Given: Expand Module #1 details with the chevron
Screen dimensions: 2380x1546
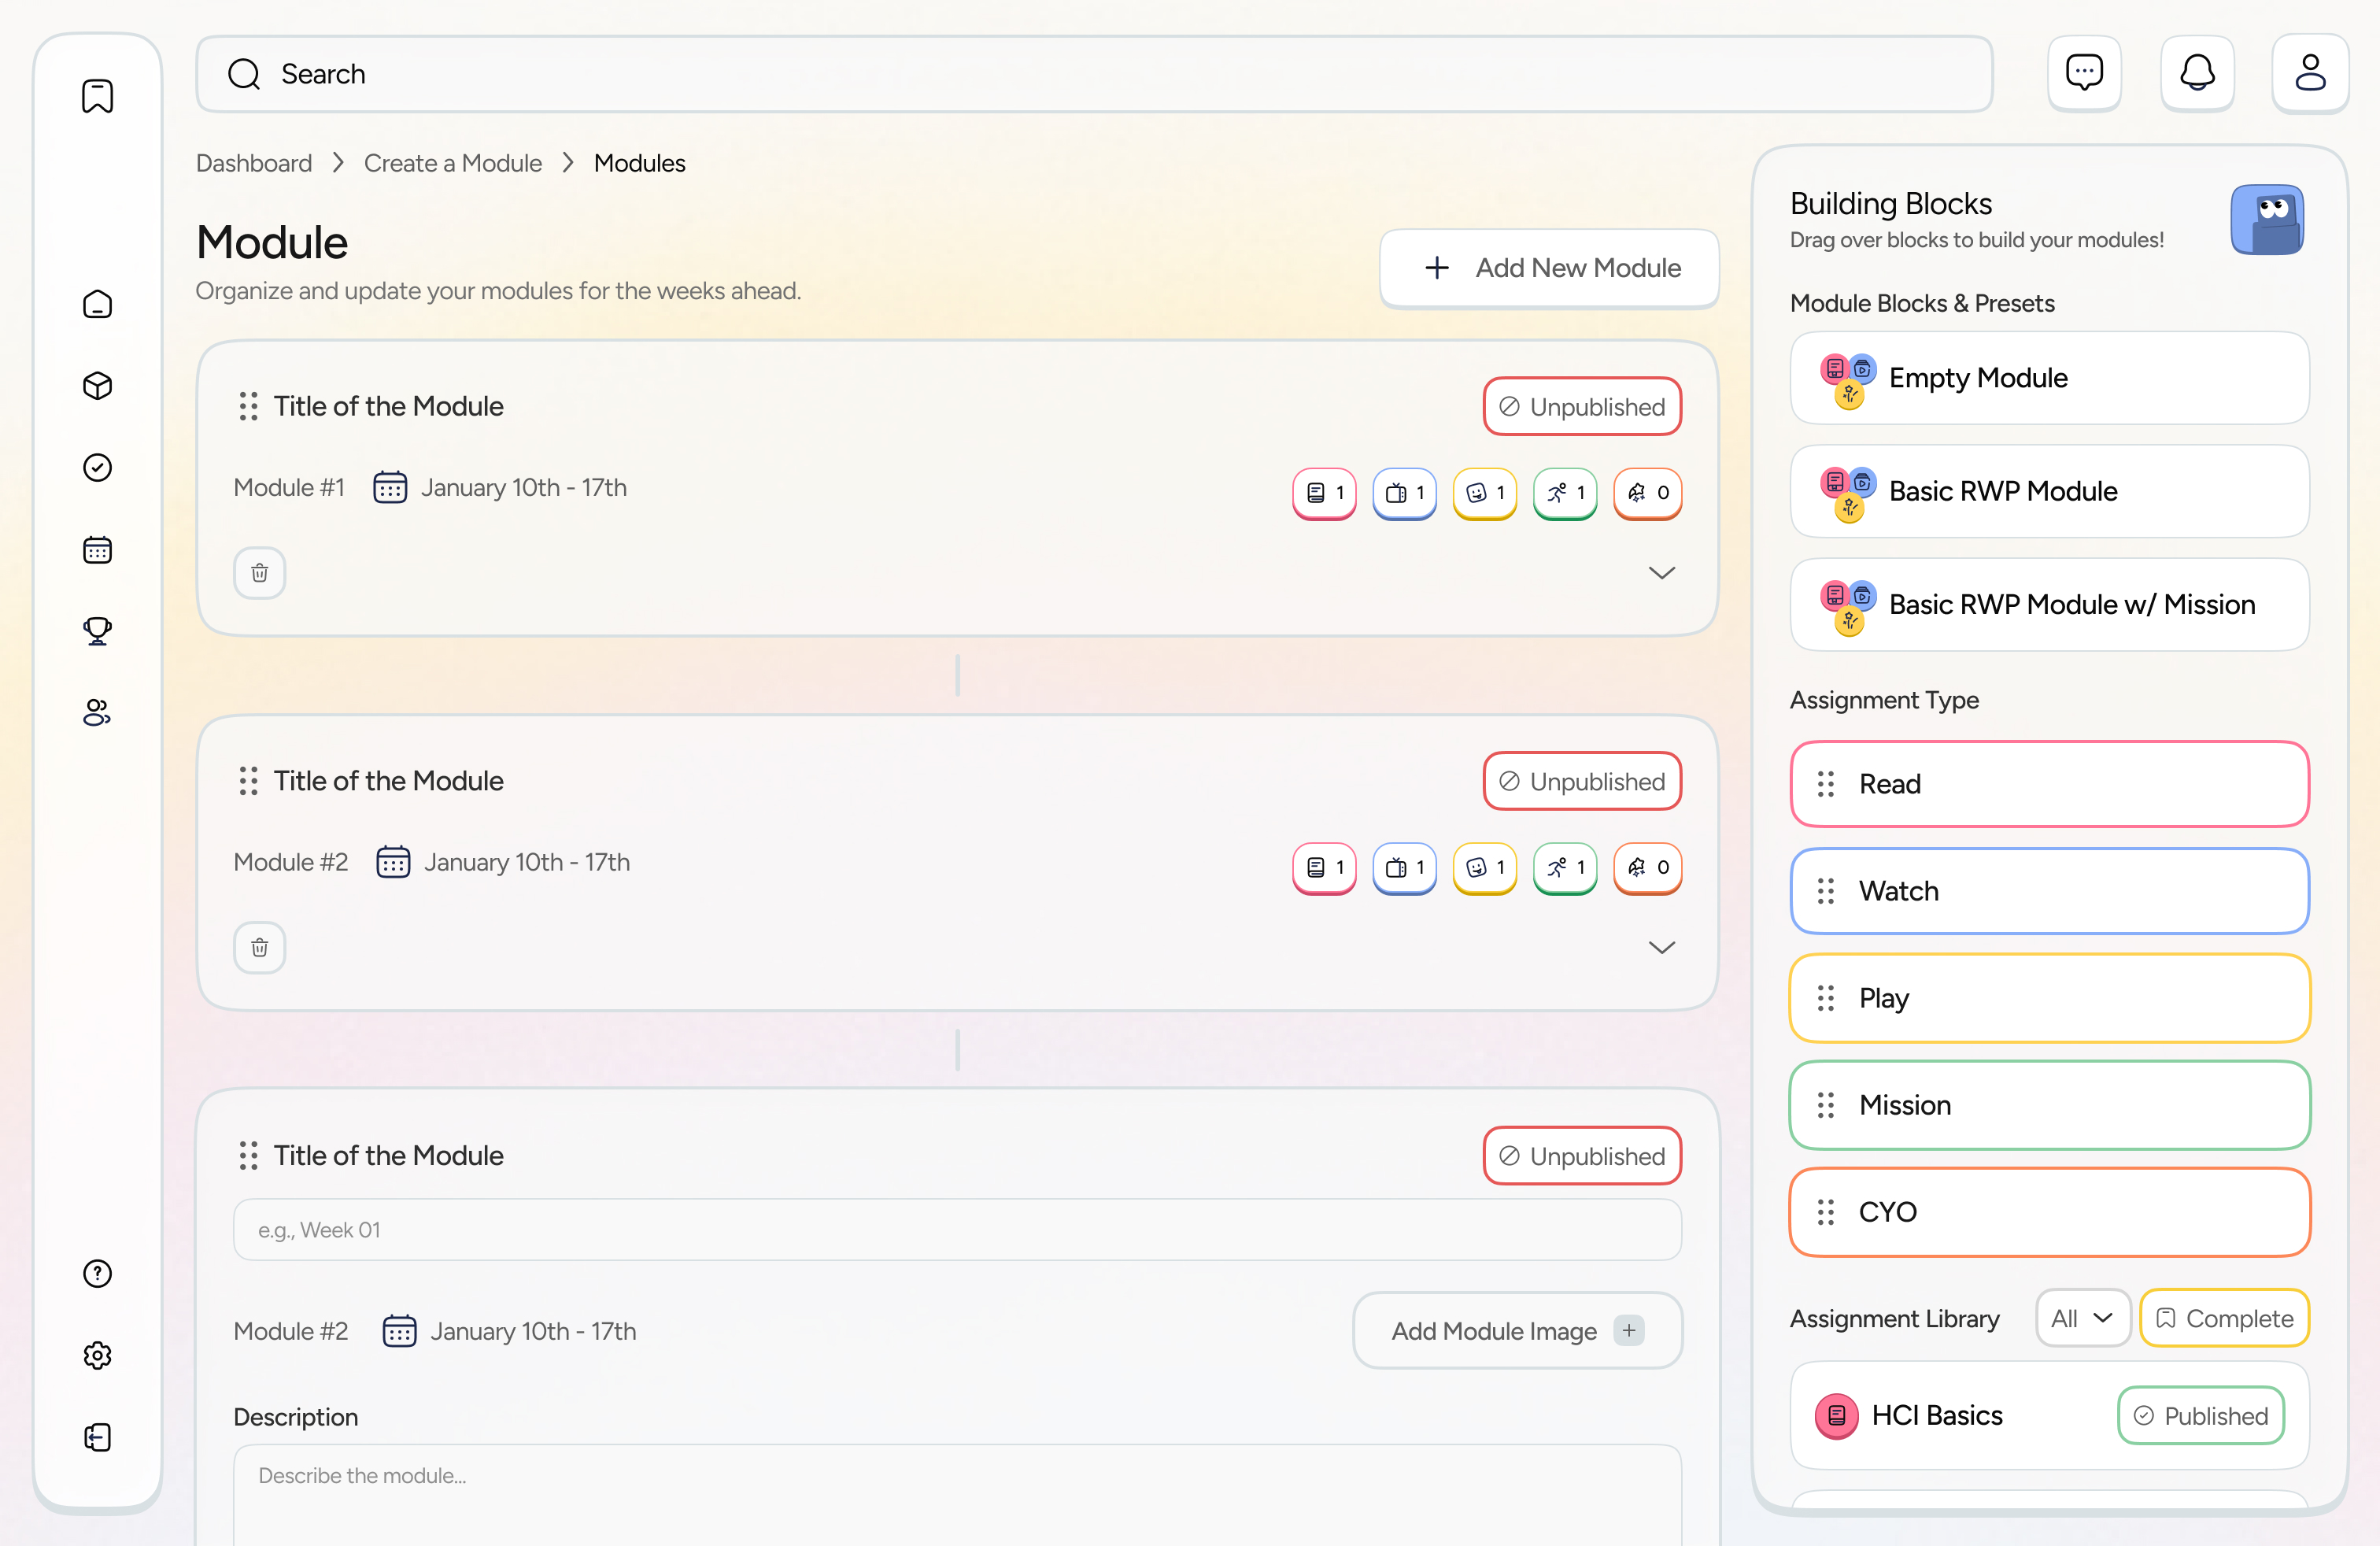Looking at the screenshot, I should tap(1662, 572).
